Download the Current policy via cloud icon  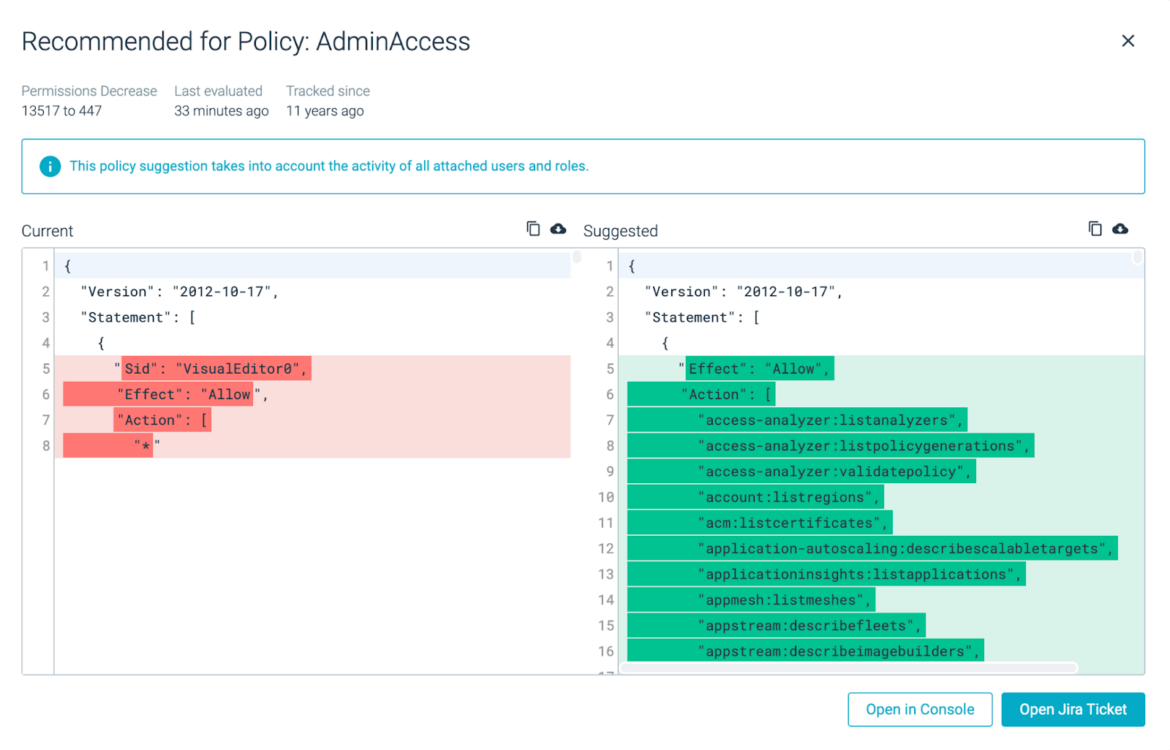tap(557, 228)
